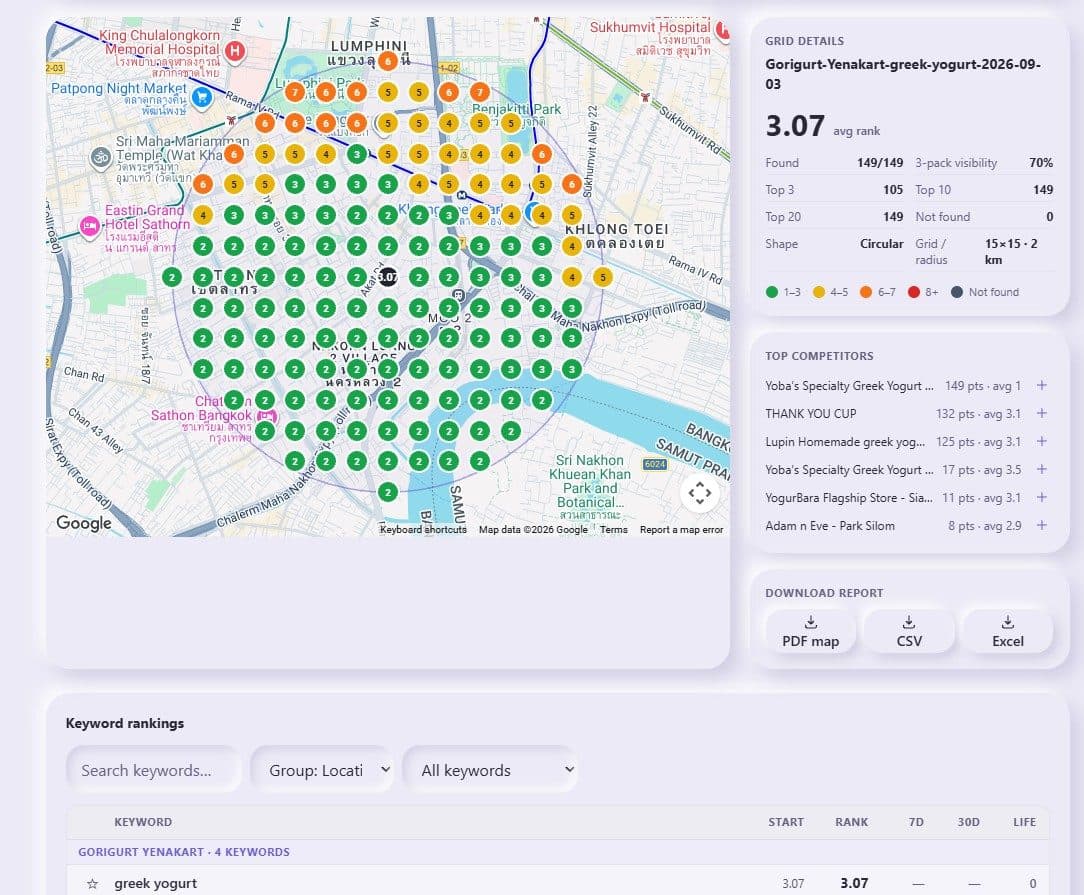
Task: Add Adam n Eve - Park Silom competitor
Action: [1042, 525]
